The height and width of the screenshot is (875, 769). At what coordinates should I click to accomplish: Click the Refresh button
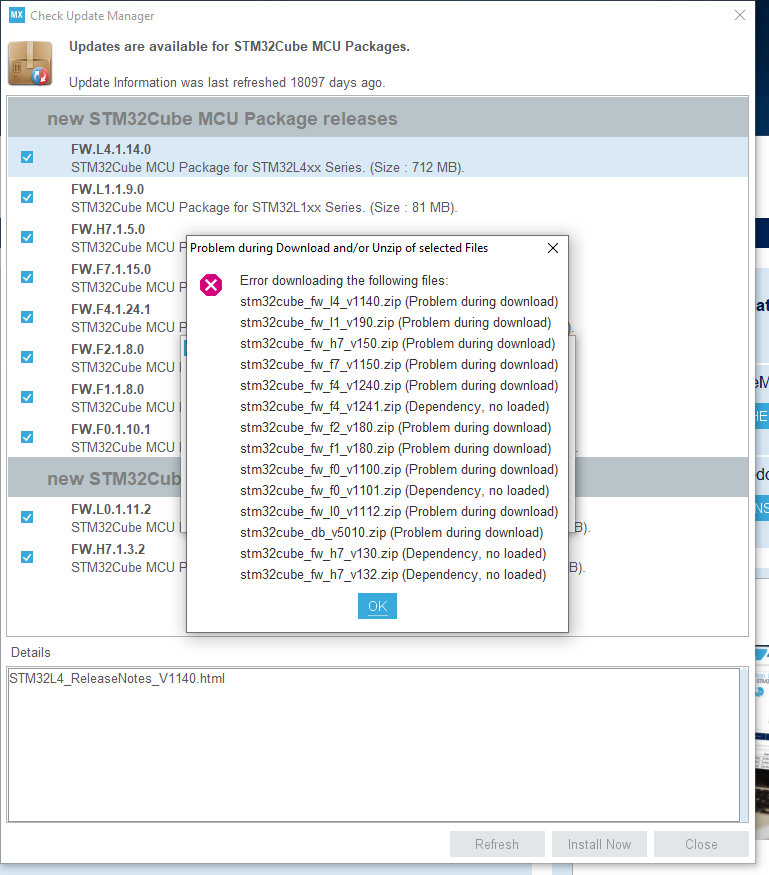pos(497,844)
